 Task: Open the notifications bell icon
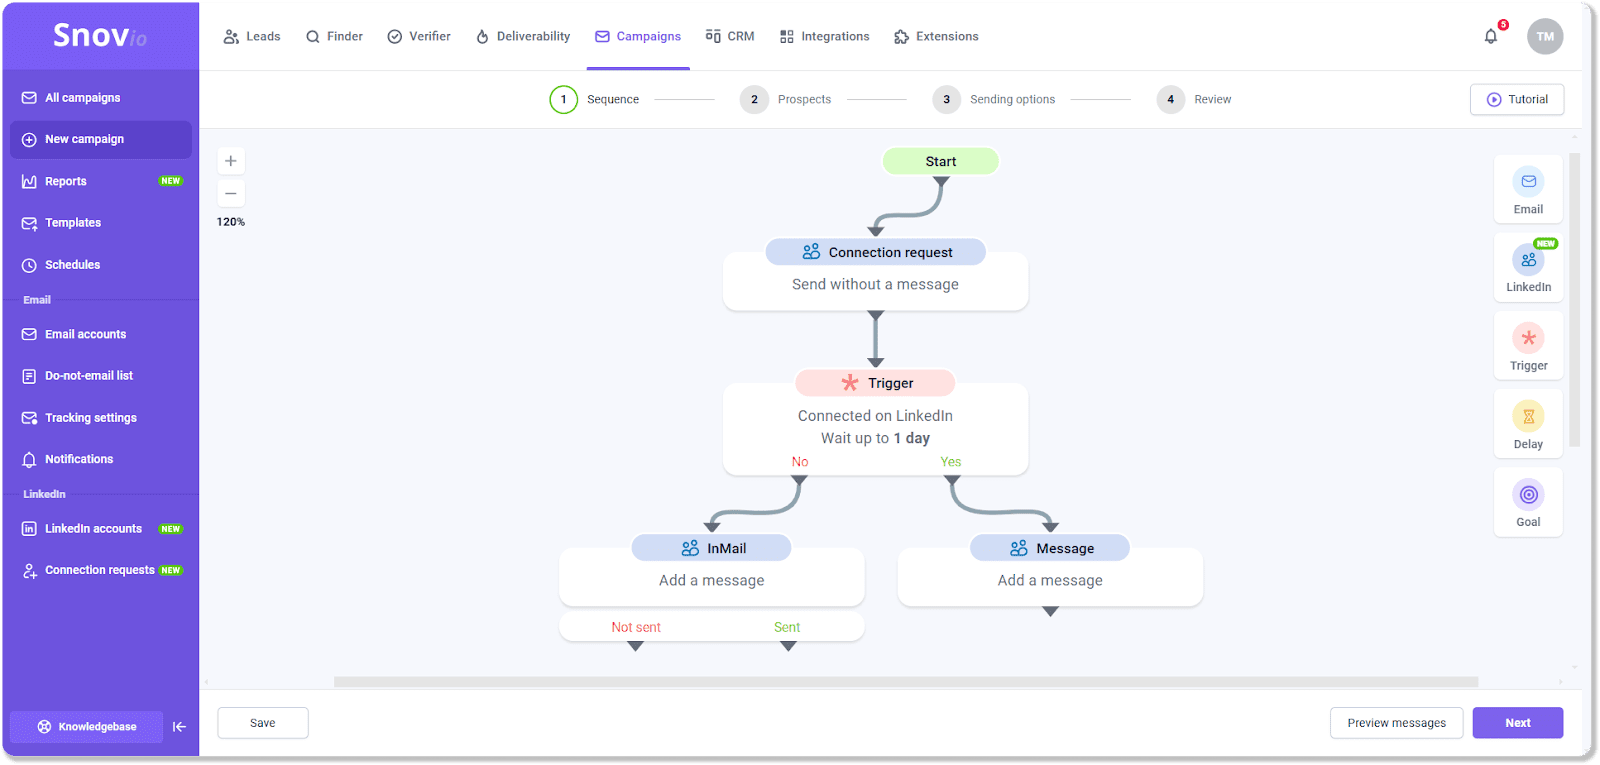pos(1491,37)
